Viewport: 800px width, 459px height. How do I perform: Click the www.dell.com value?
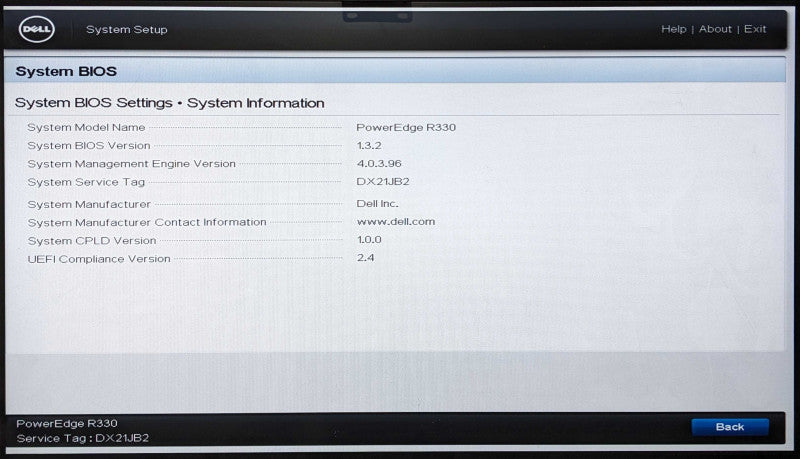396,222
